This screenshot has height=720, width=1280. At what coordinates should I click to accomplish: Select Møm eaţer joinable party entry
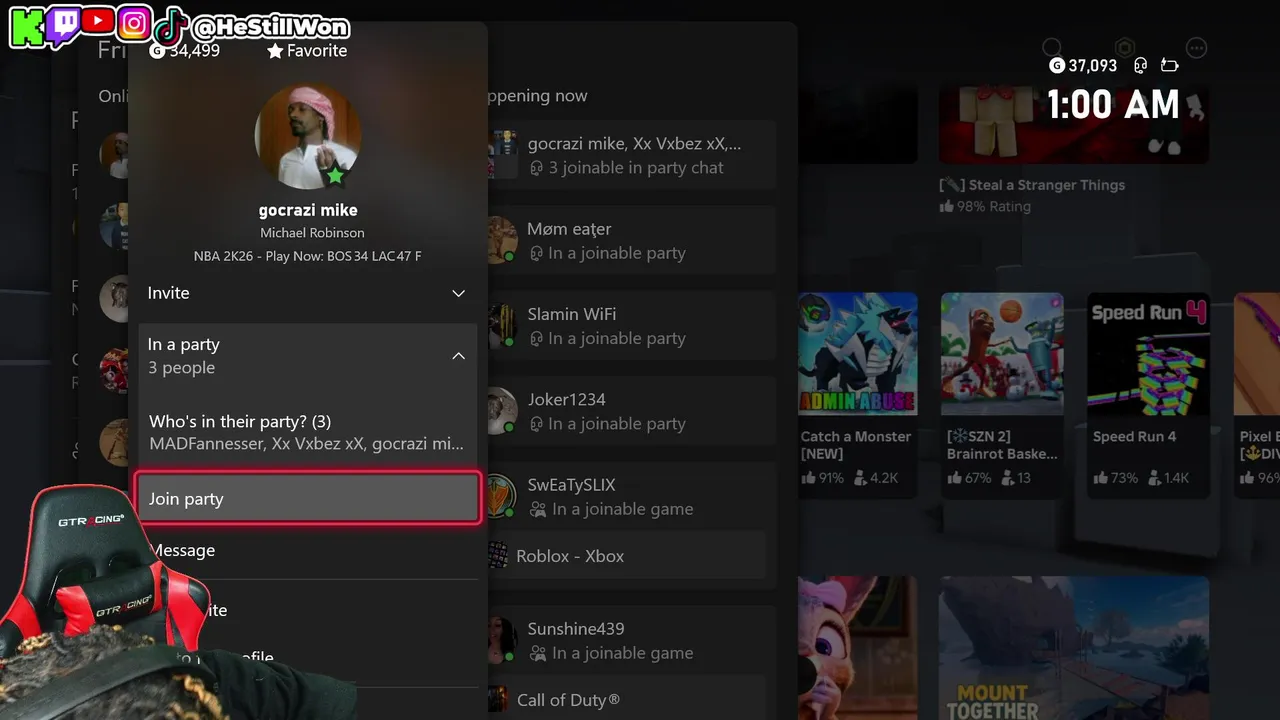pos(631,241)
